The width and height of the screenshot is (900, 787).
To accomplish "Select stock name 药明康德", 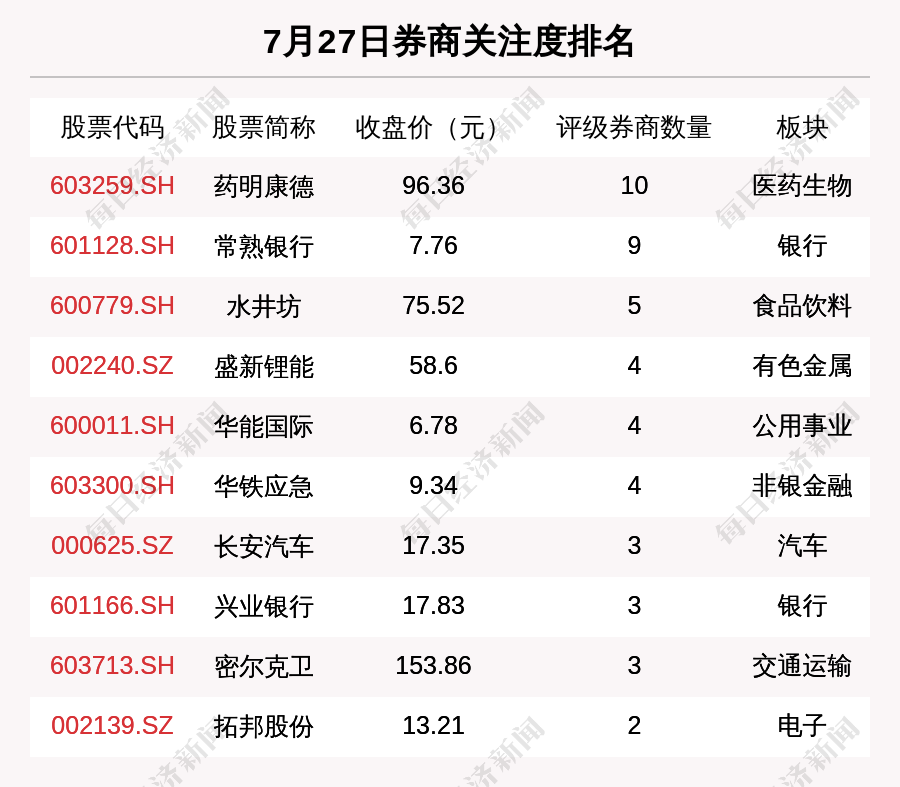I will tap(263, 187).
